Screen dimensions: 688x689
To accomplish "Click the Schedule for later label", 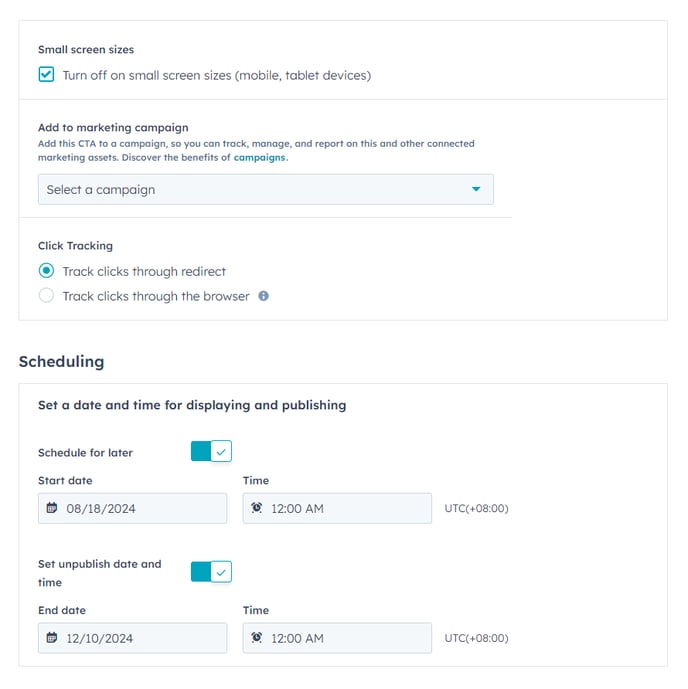I will 85,453.
